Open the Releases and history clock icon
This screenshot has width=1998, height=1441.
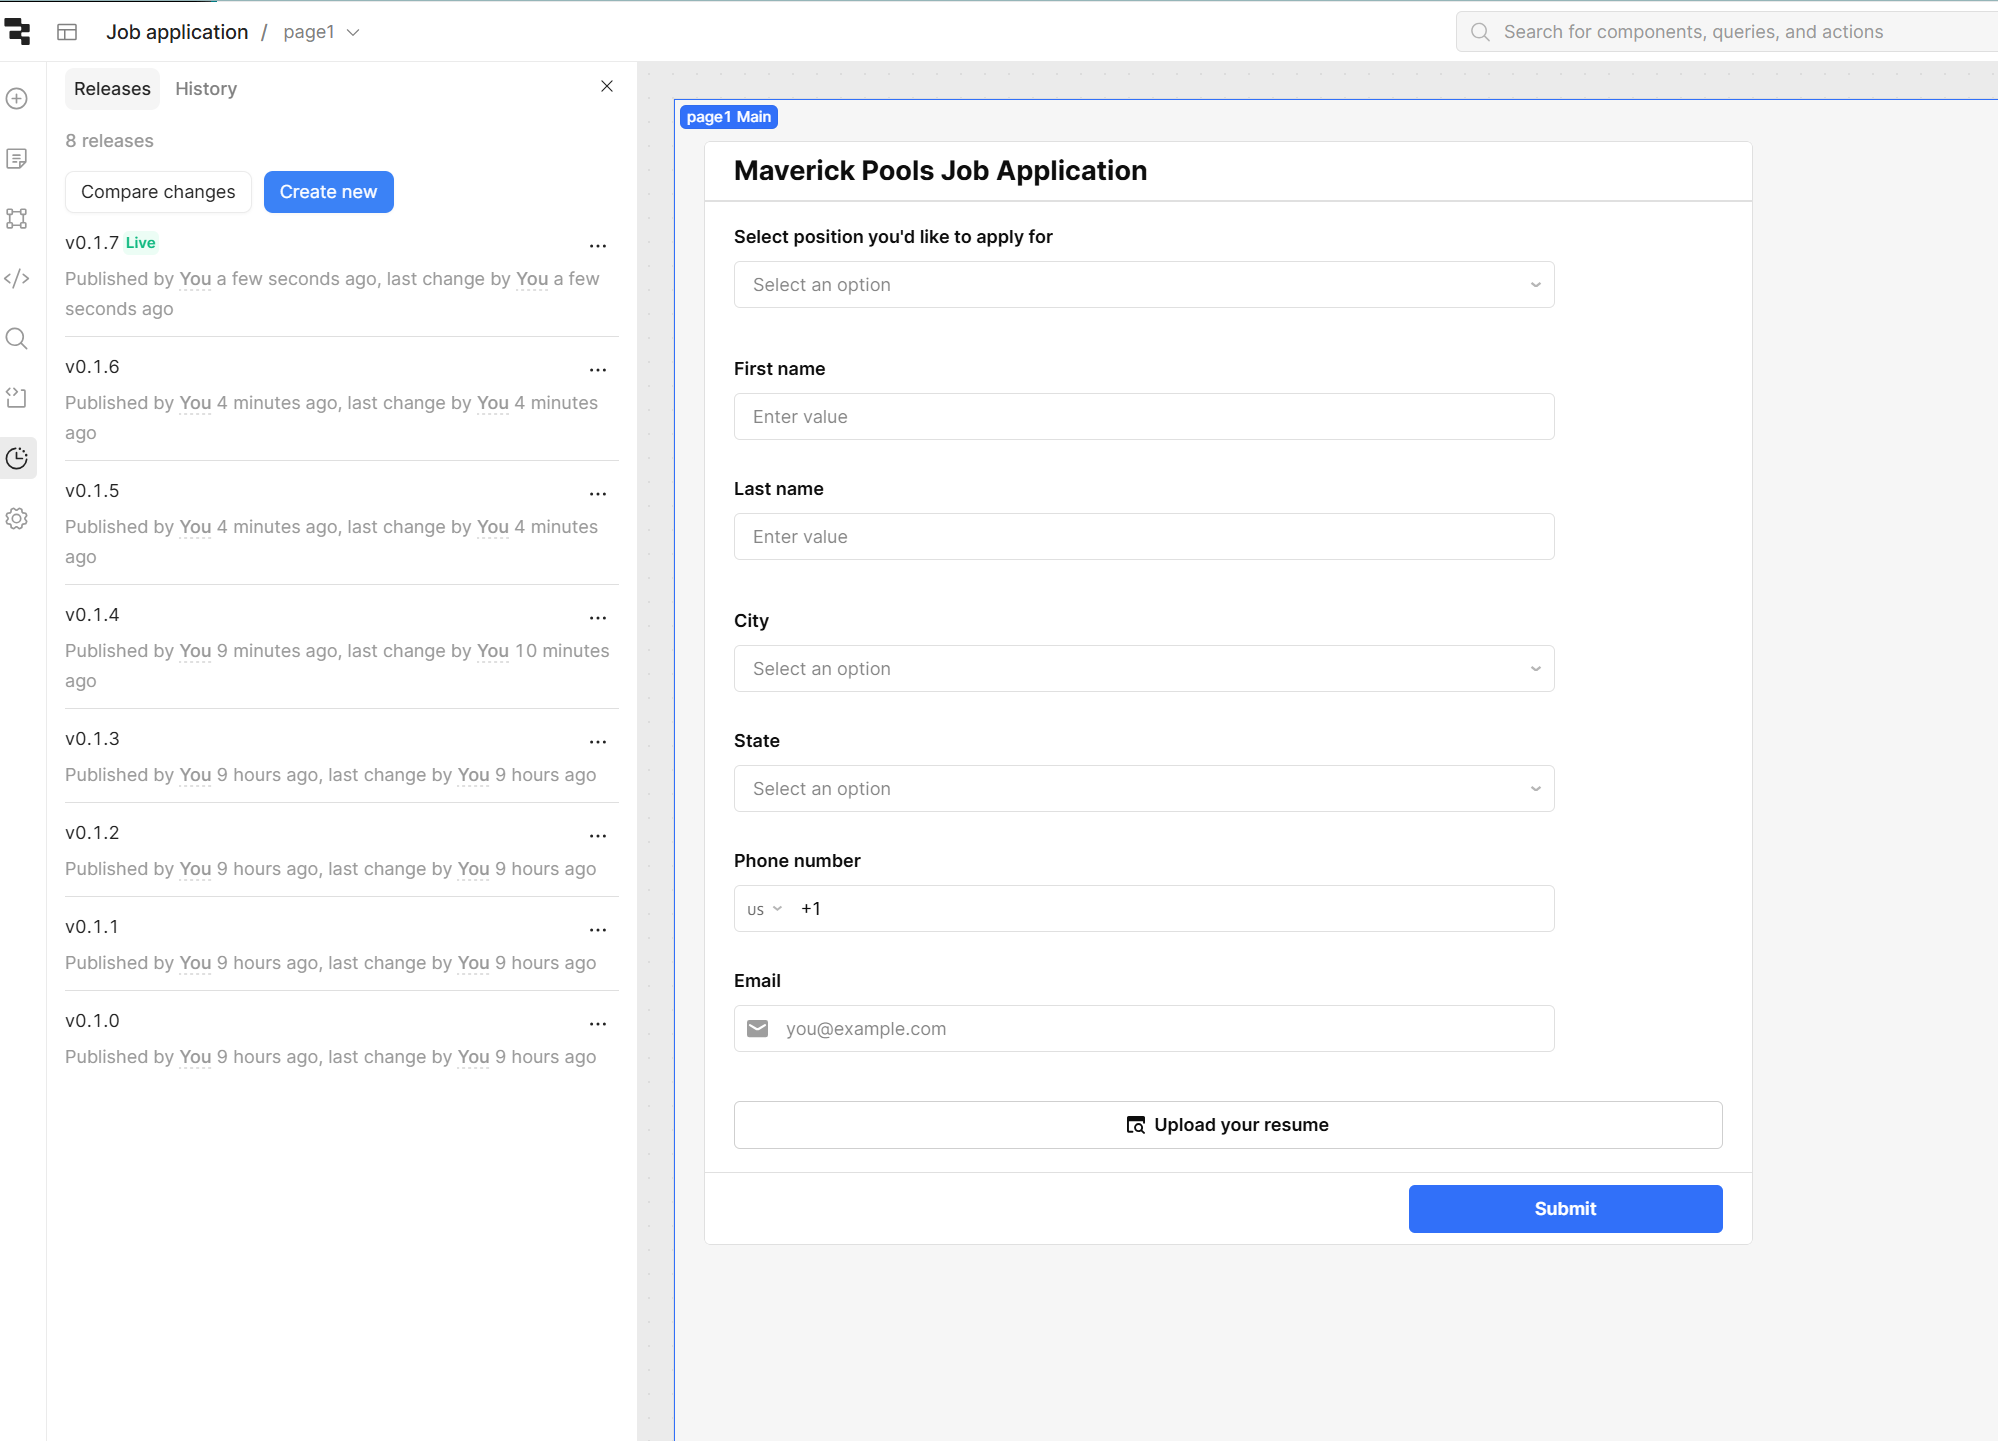point(17,459)
